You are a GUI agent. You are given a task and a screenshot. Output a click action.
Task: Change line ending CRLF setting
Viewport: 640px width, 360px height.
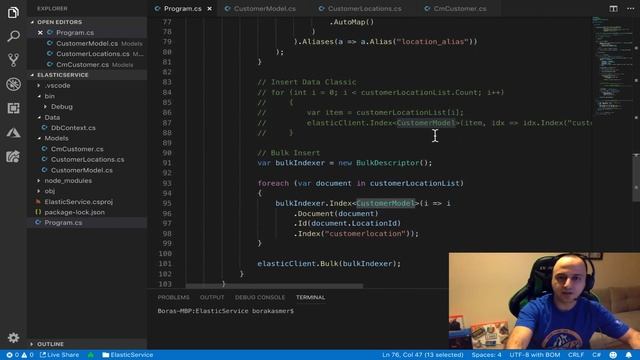point(576,355)
